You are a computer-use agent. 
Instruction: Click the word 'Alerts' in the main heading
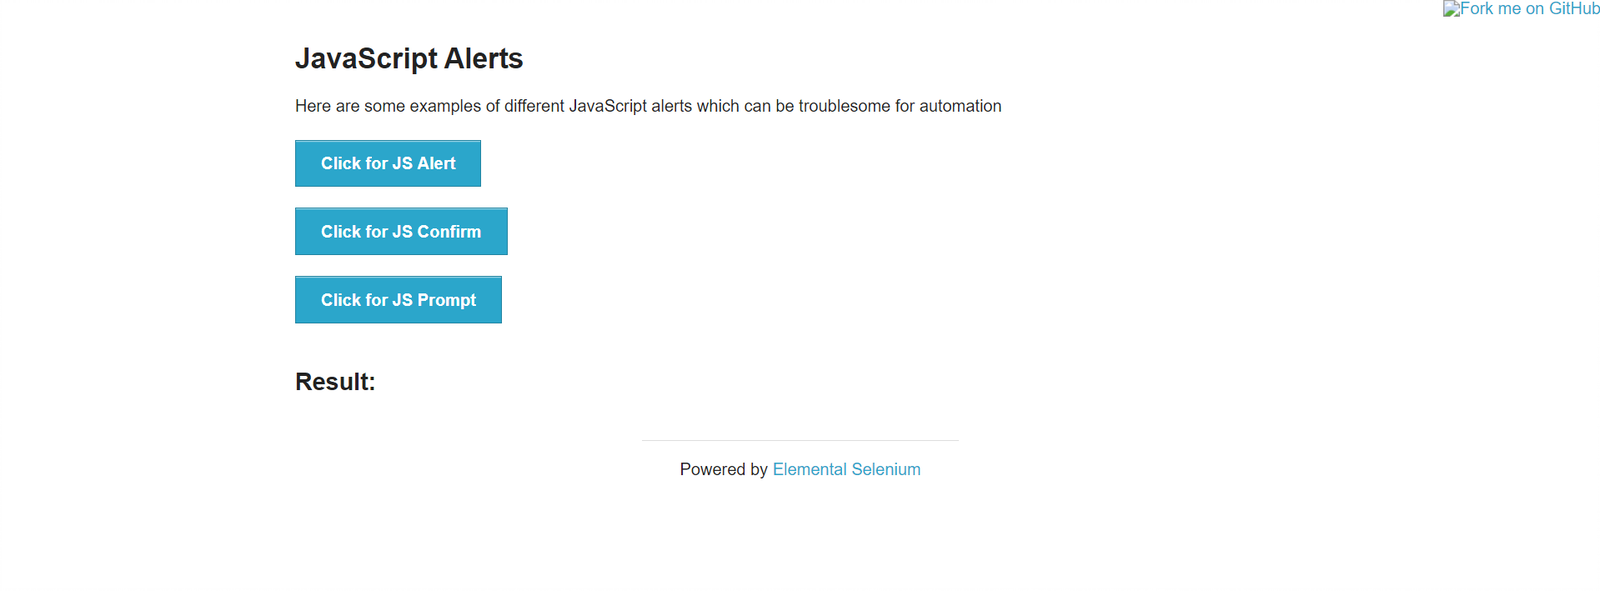tap(483, 59)
